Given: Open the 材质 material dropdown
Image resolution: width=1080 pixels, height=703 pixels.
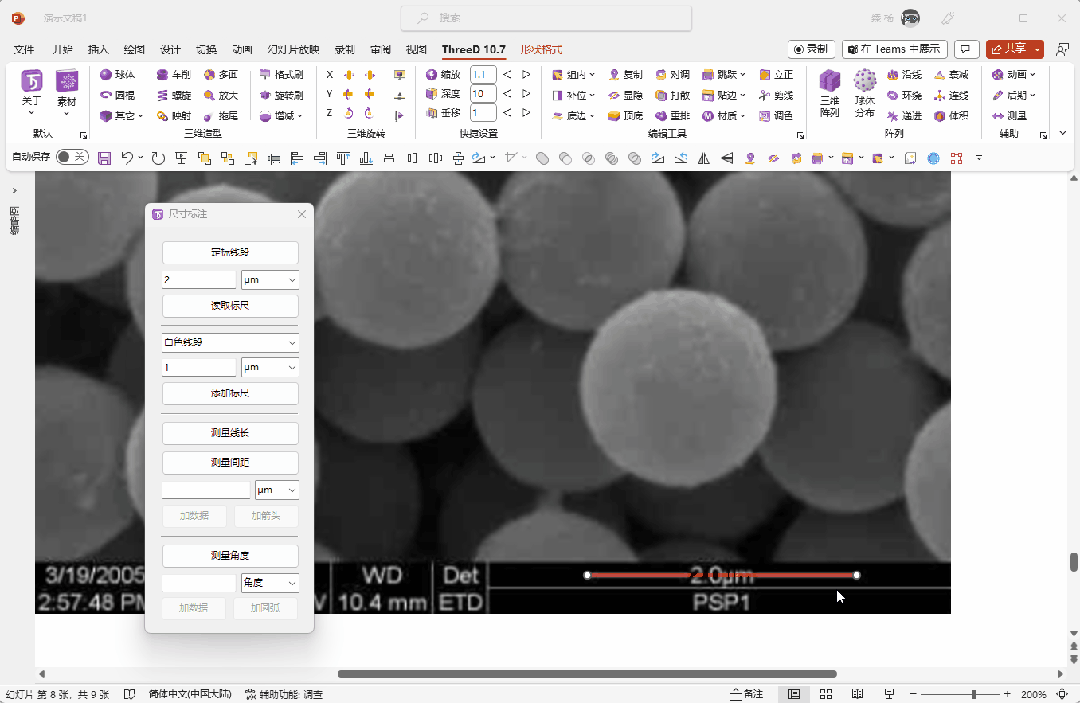Looking at the screenshot, I should (724, 116).
